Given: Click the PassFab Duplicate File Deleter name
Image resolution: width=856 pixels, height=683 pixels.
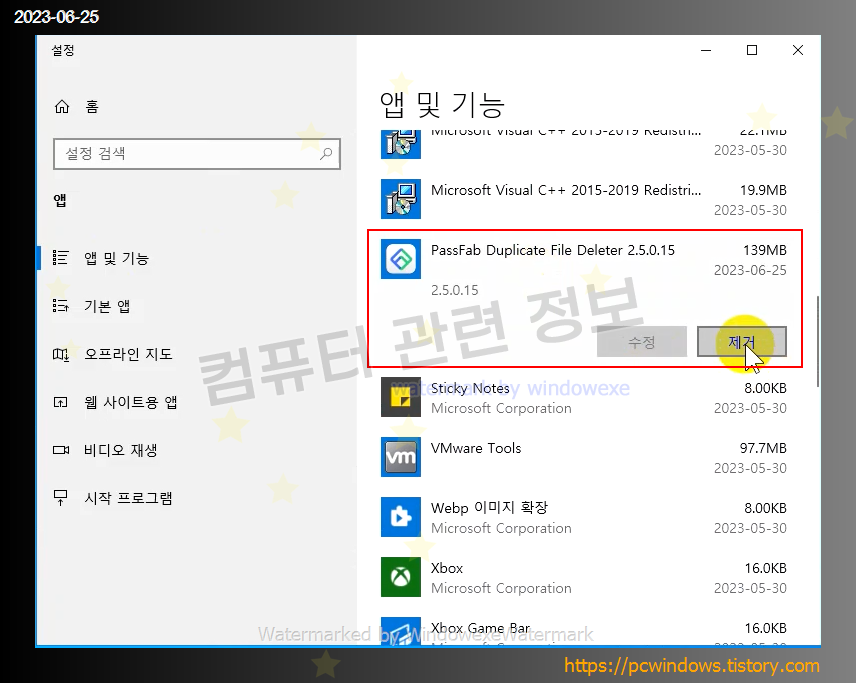Looking at the screenshot, I should [x=552, y=250].
